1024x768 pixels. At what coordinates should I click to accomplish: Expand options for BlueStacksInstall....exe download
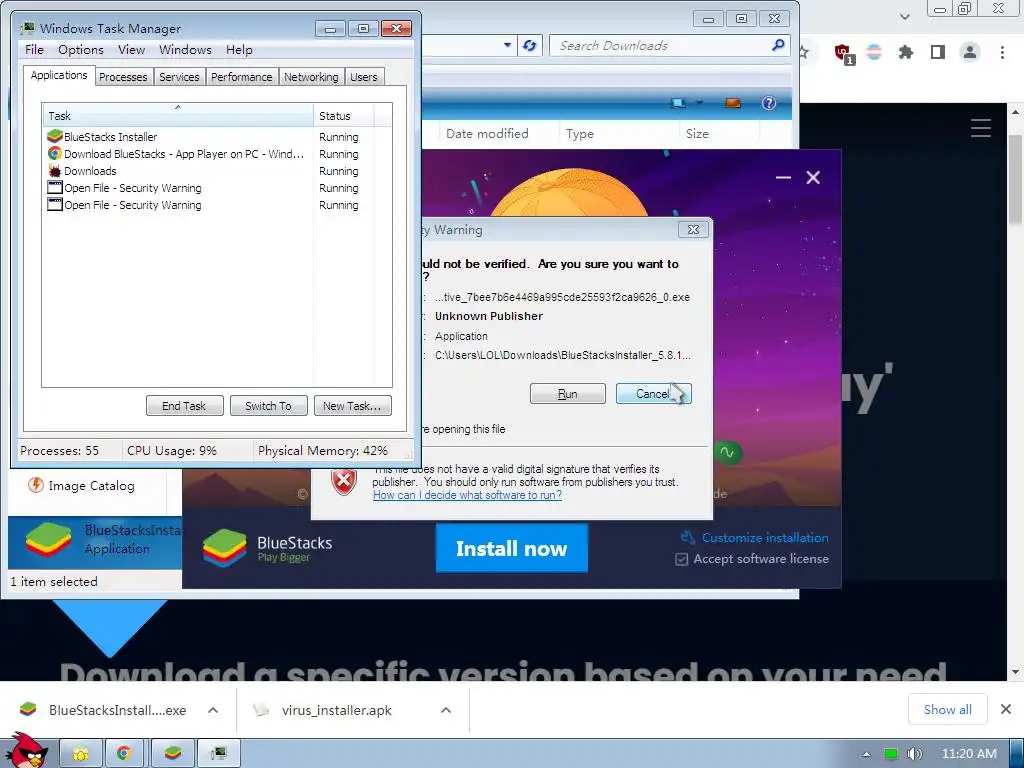(x=213, y=710)
